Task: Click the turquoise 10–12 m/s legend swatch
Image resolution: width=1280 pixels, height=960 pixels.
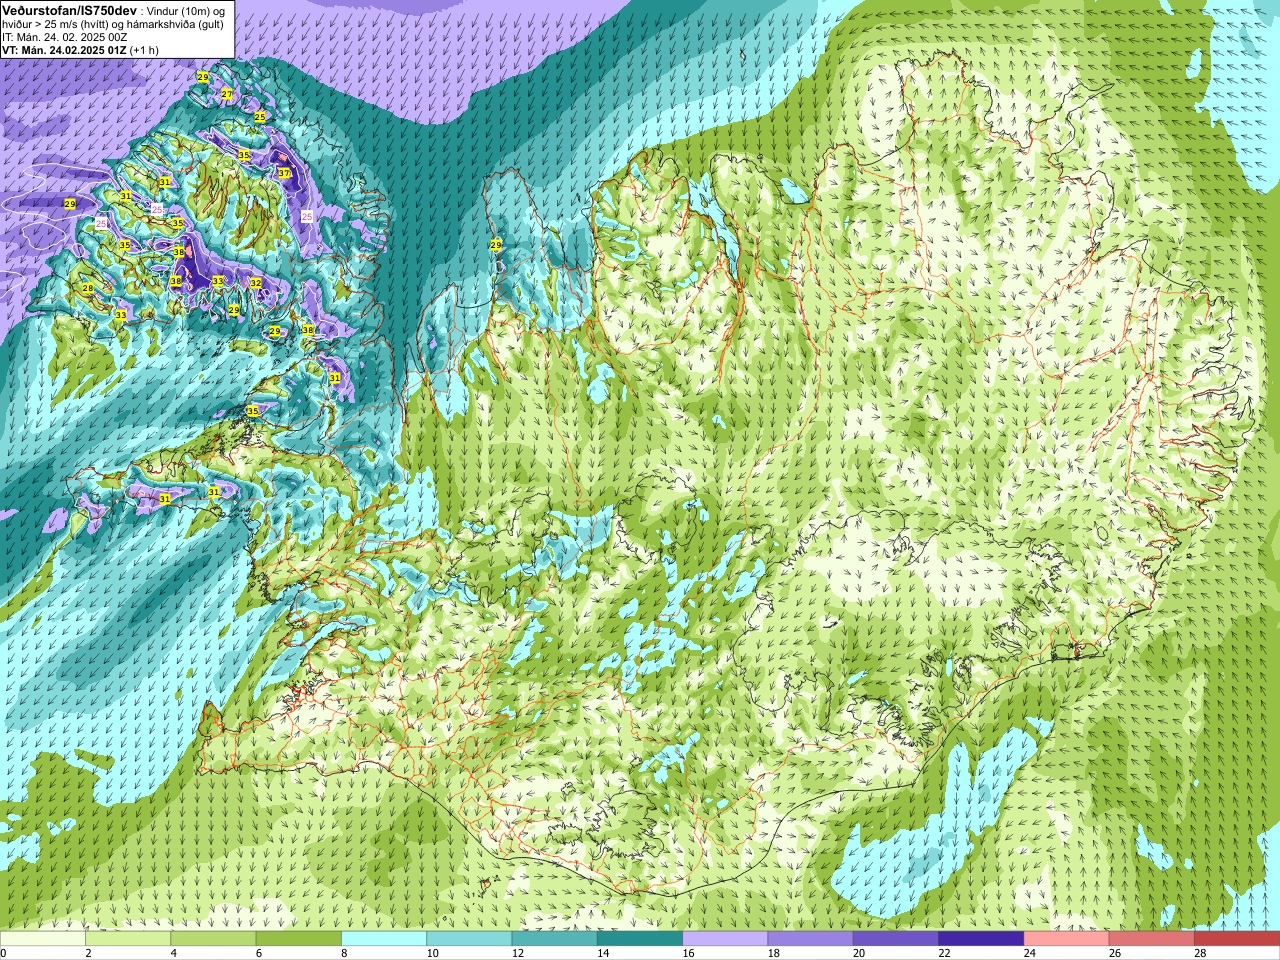Action: click(x=469, y=939)
